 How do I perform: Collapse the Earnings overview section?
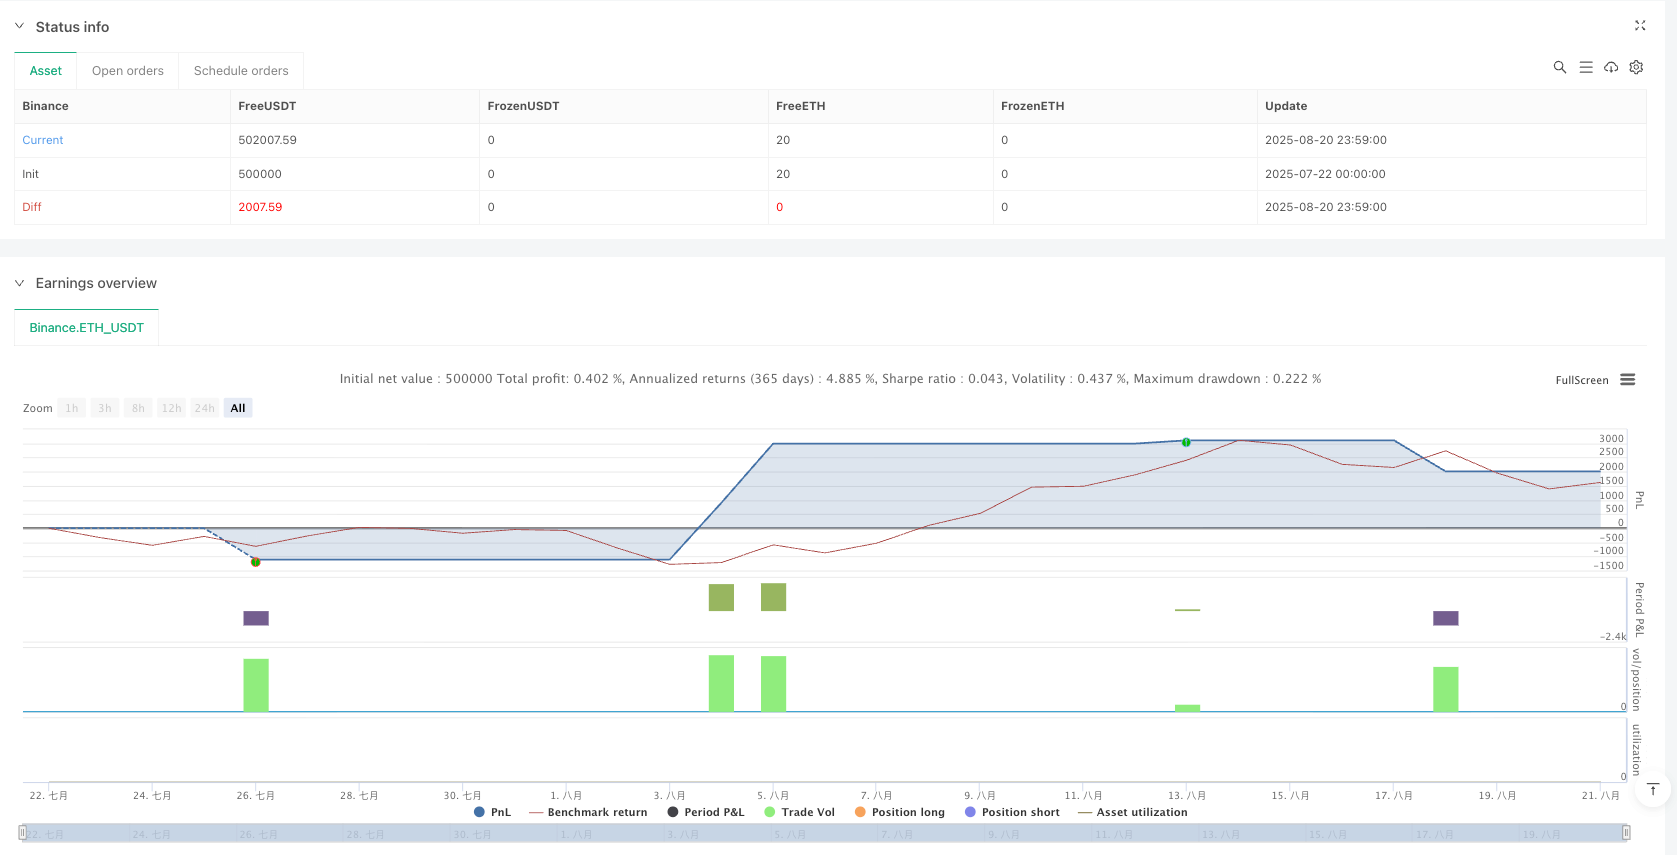(x=19, y=283)
